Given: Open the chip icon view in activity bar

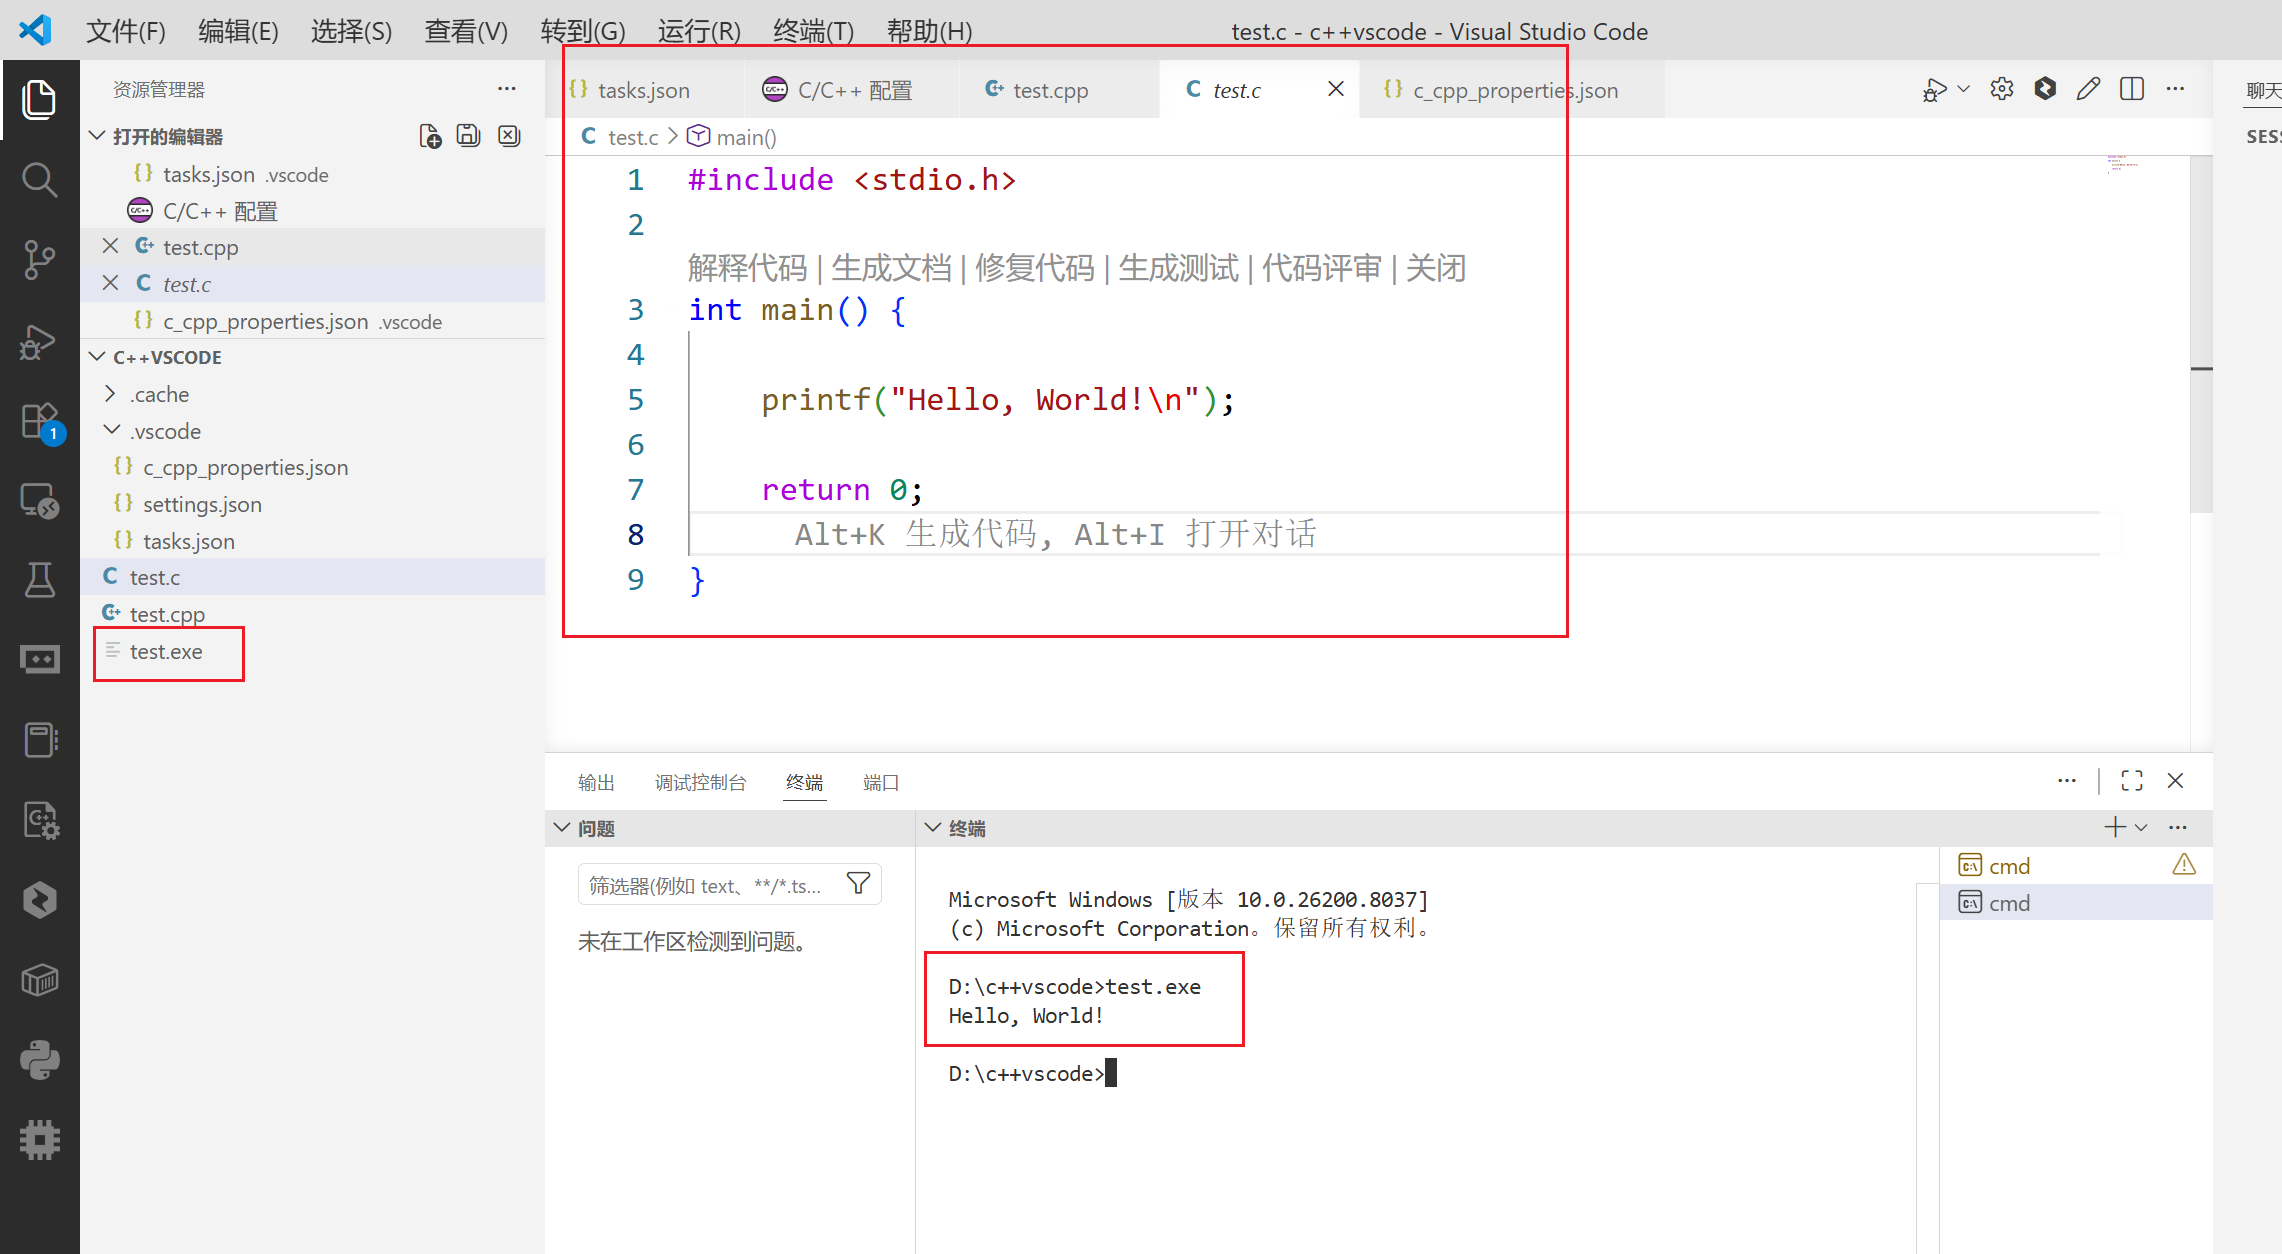Looking at the screenshot, I should (39, 1140).
